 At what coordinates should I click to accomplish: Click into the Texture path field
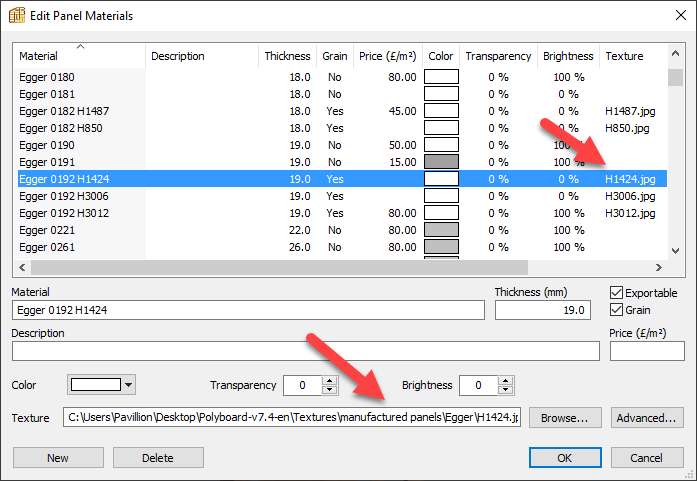coord(292,417)
